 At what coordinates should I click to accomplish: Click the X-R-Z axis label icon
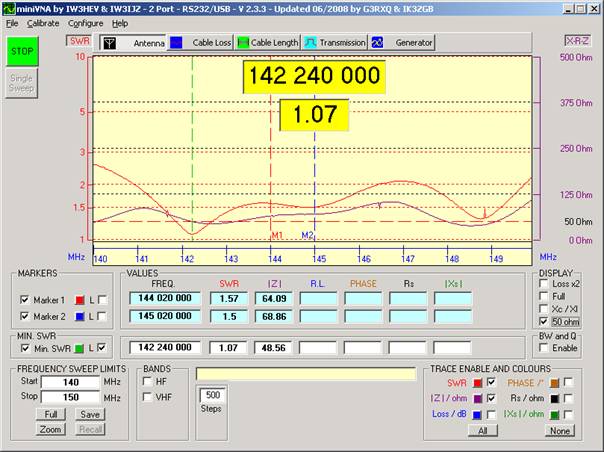578,41
